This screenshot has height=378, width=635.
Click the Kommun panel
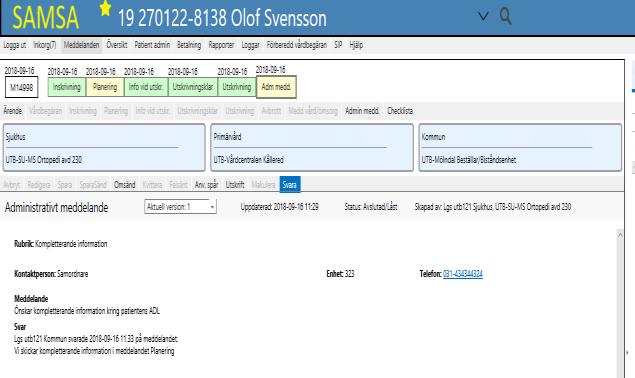click(520, 147)
